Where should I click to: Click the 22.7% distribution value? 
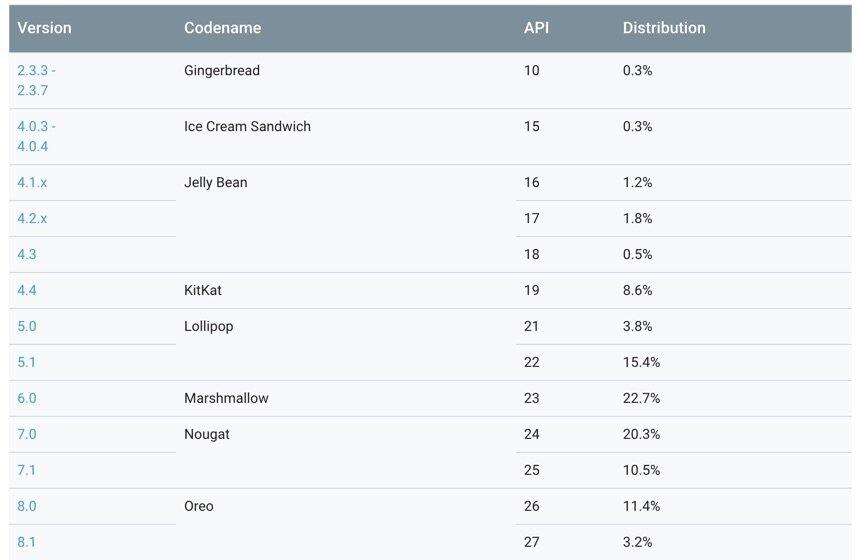641,398
